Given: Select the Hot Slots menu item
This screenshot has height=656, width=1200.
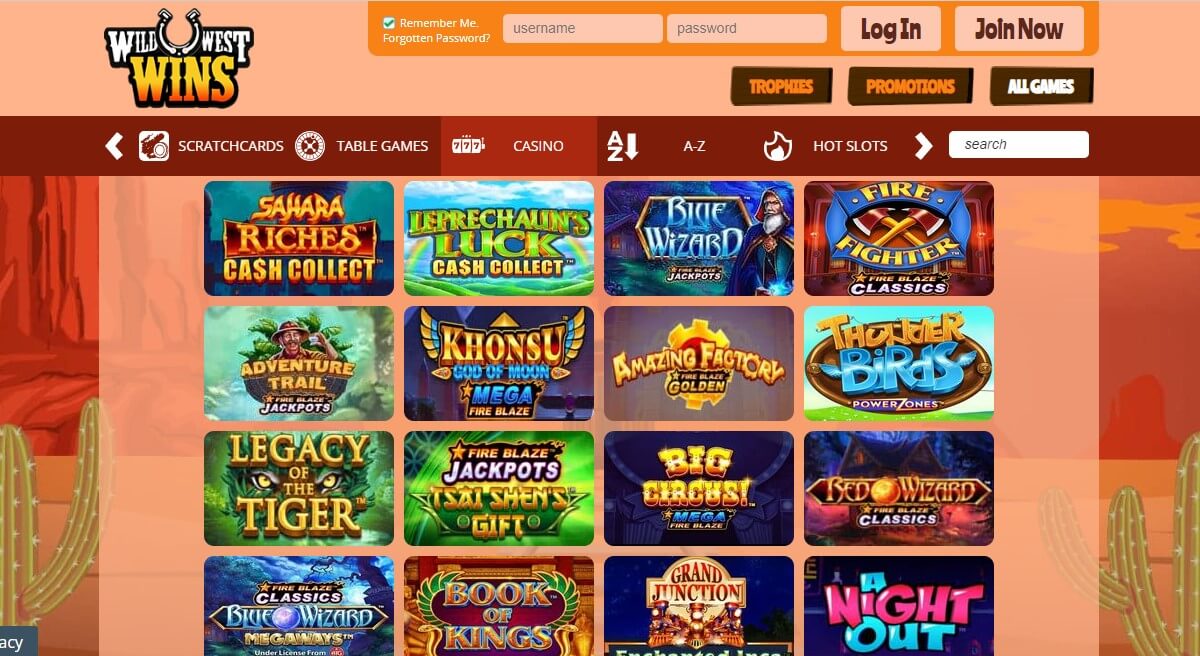Looking at the screenshot, I should click(x=850, y=146).
